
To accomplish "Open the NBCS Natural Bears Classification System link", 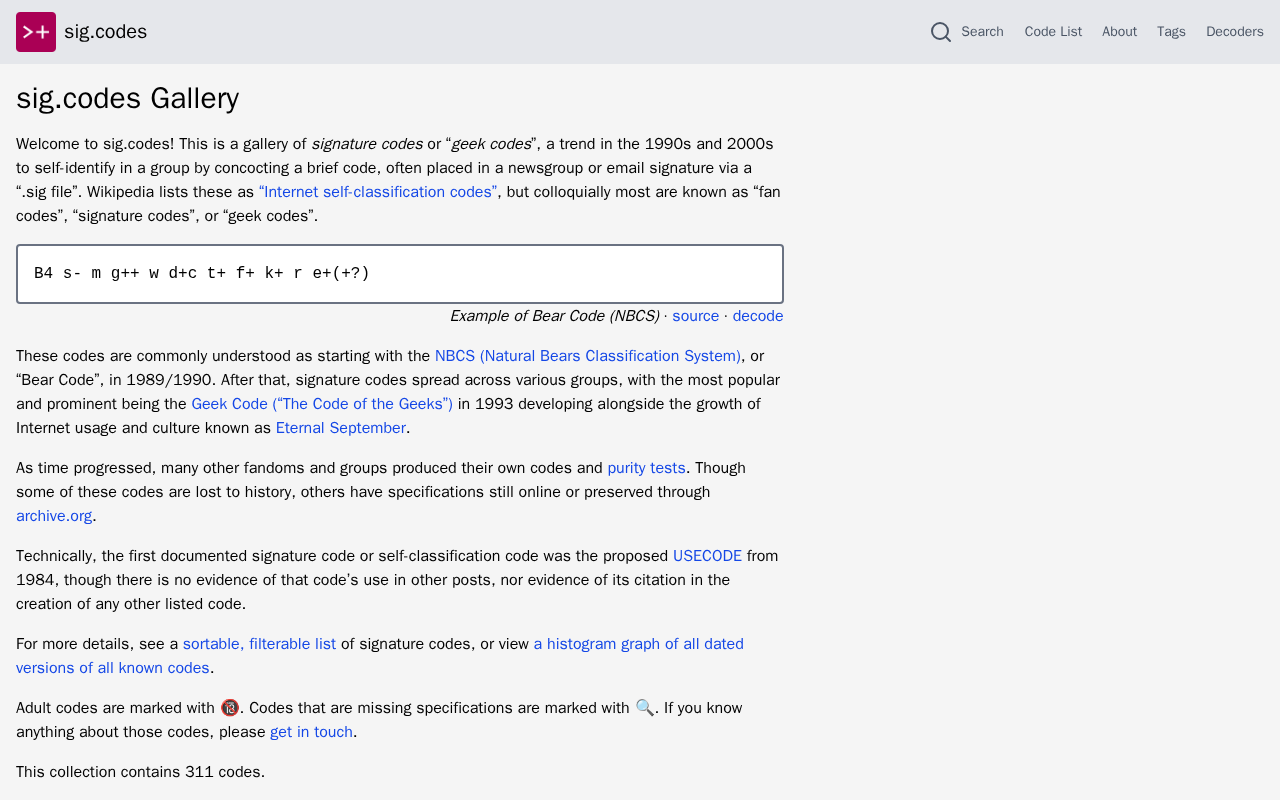I will point(588,356).
